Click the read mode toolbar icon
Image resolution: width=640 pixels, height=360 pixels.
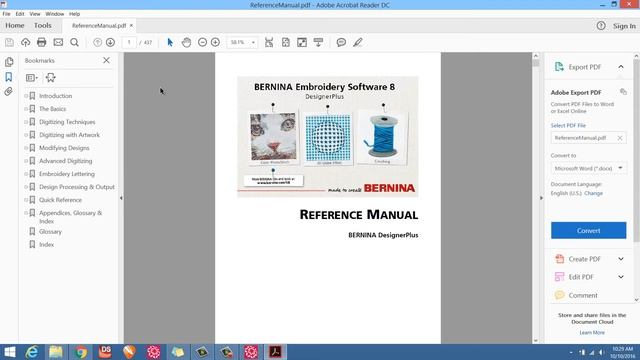pyautogui.click(x=318, y=42)
